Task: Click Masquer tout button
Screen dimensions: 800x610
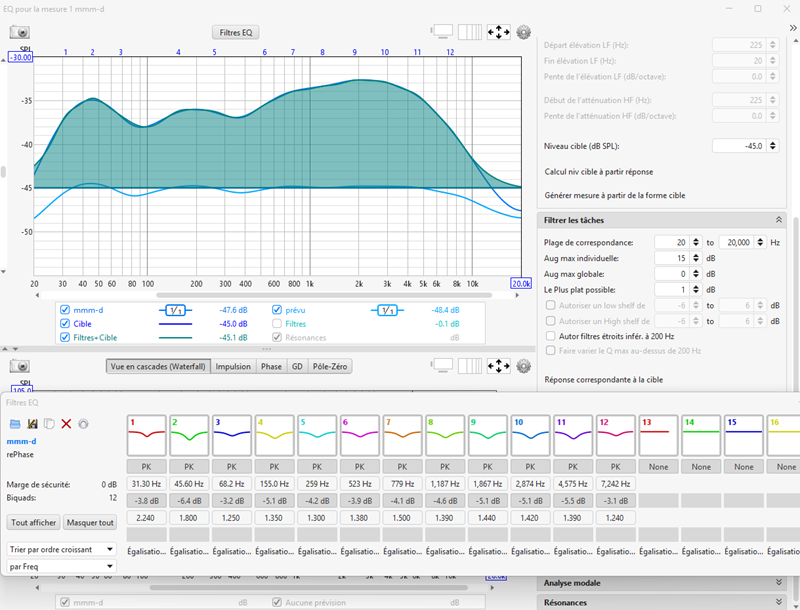Action: tap(90, 522)
